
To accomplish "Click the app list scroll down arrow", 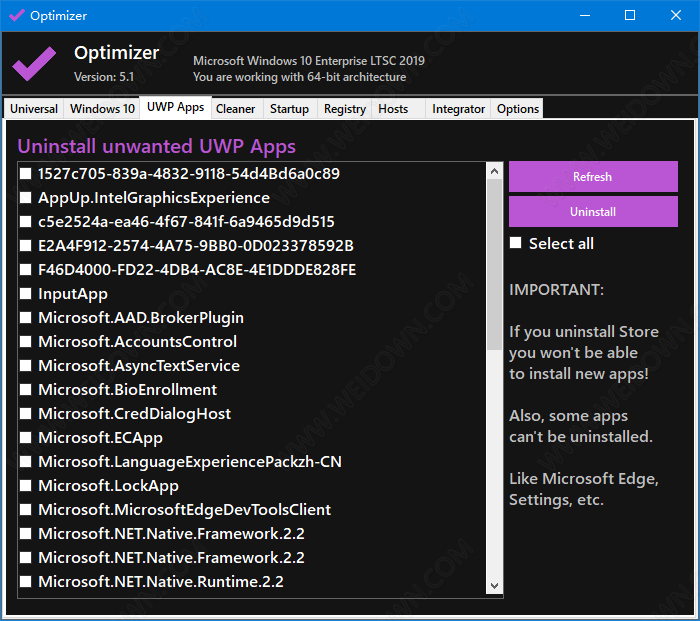I will 494,586.
